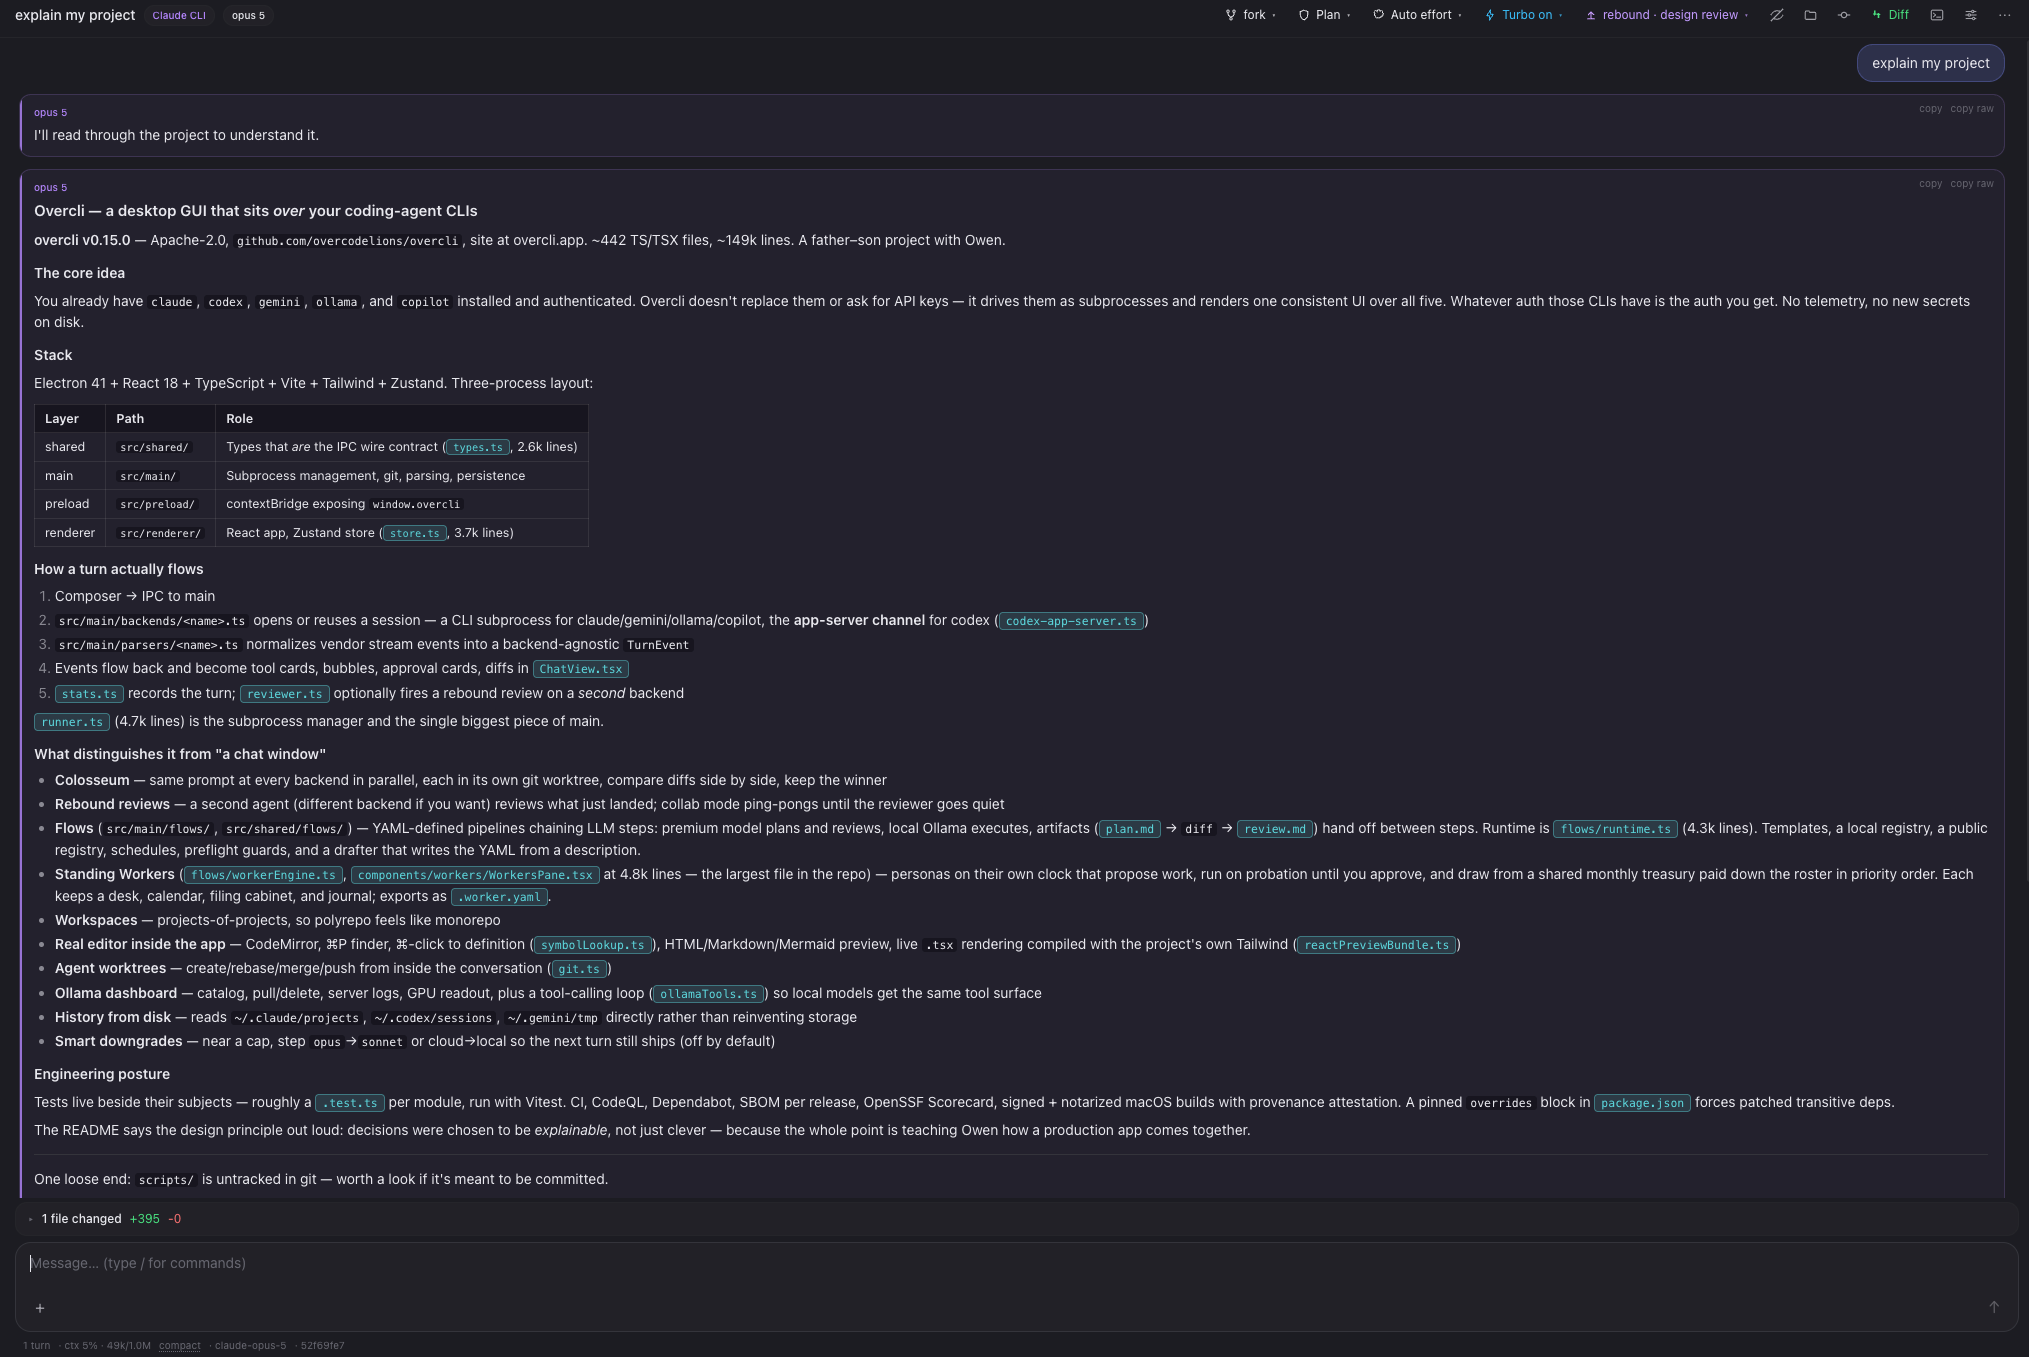Click the explain my project conversation title
The image size is (2029, 1357).
pos(75,15)
